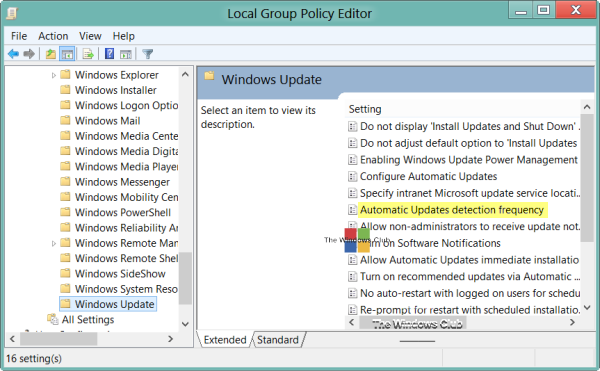Click the Windows SideShow folder icon
This screenshot has width=600, height=371.
(65, 273)
